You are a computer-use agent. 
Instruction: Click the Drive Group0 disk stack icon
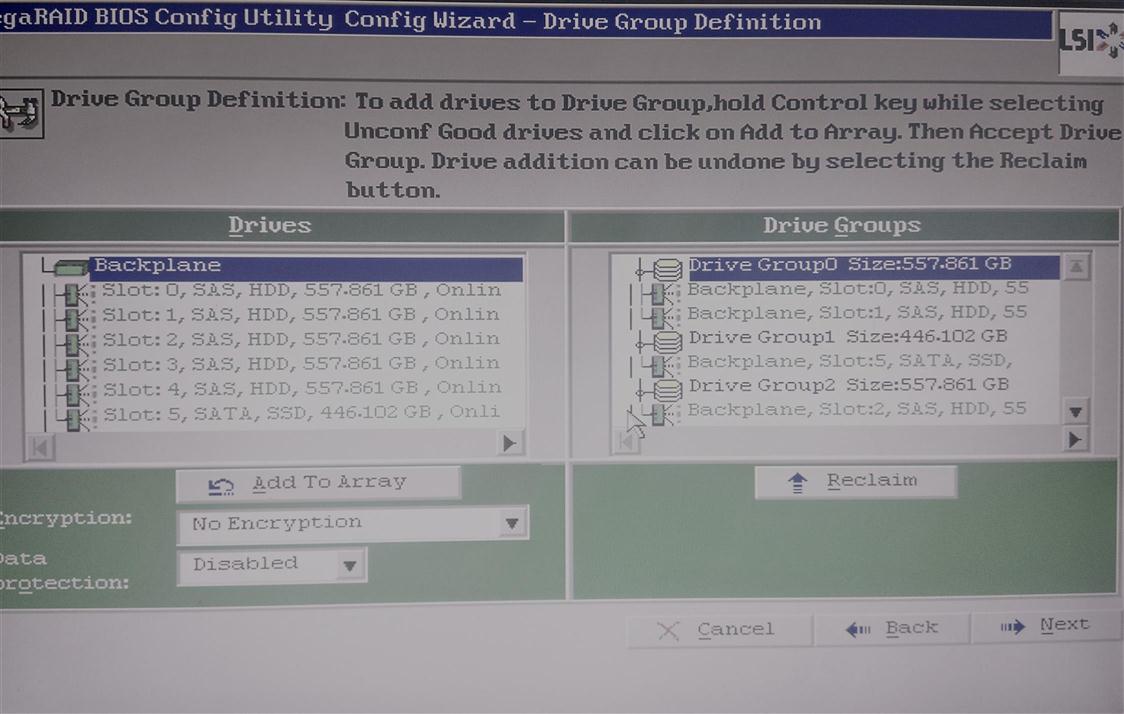tap(667, 270)
